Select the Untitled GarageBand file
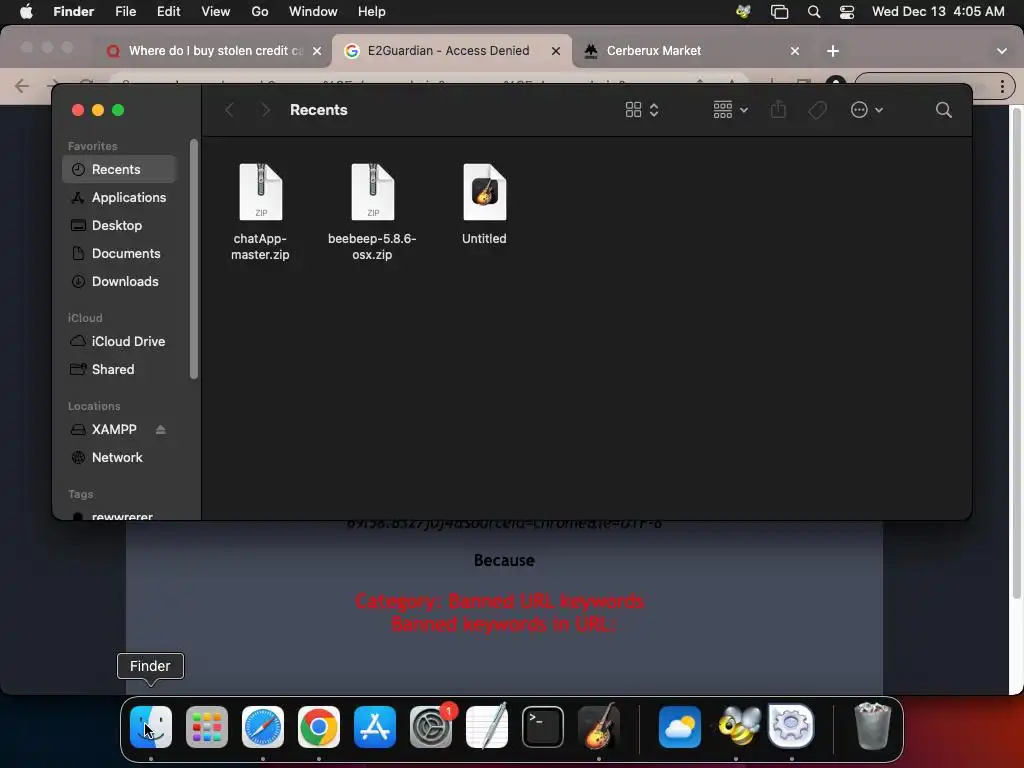The height and width of the screenshot is (768, 1024). click(484, 204)
